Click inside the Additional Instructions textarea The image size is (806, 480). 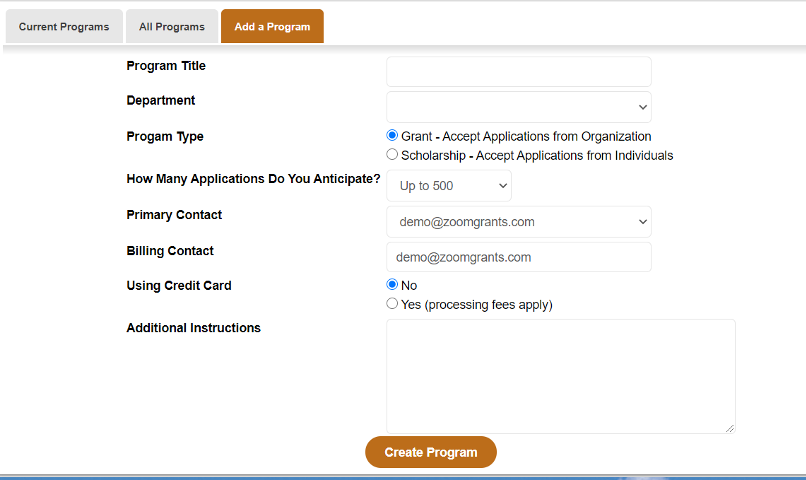coord(561,376)
